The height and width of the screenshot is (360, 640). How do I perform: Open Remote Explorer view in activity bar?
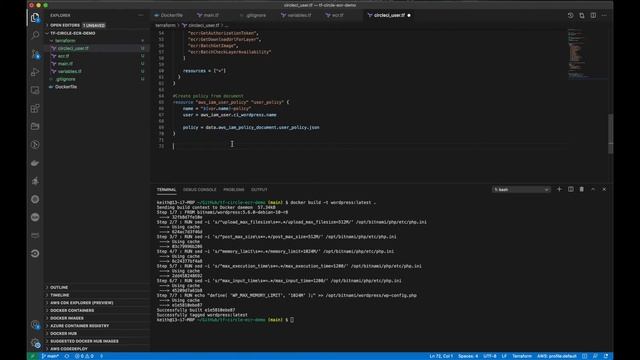coord(35,90)
